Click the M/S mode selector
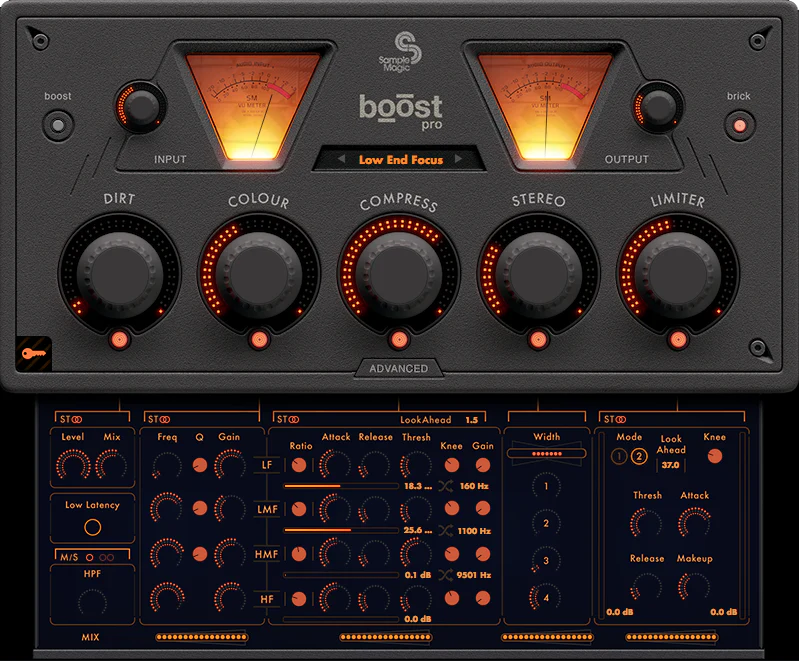Image resolution: width=799 pixels, height=661 pixels. [92, 557]
